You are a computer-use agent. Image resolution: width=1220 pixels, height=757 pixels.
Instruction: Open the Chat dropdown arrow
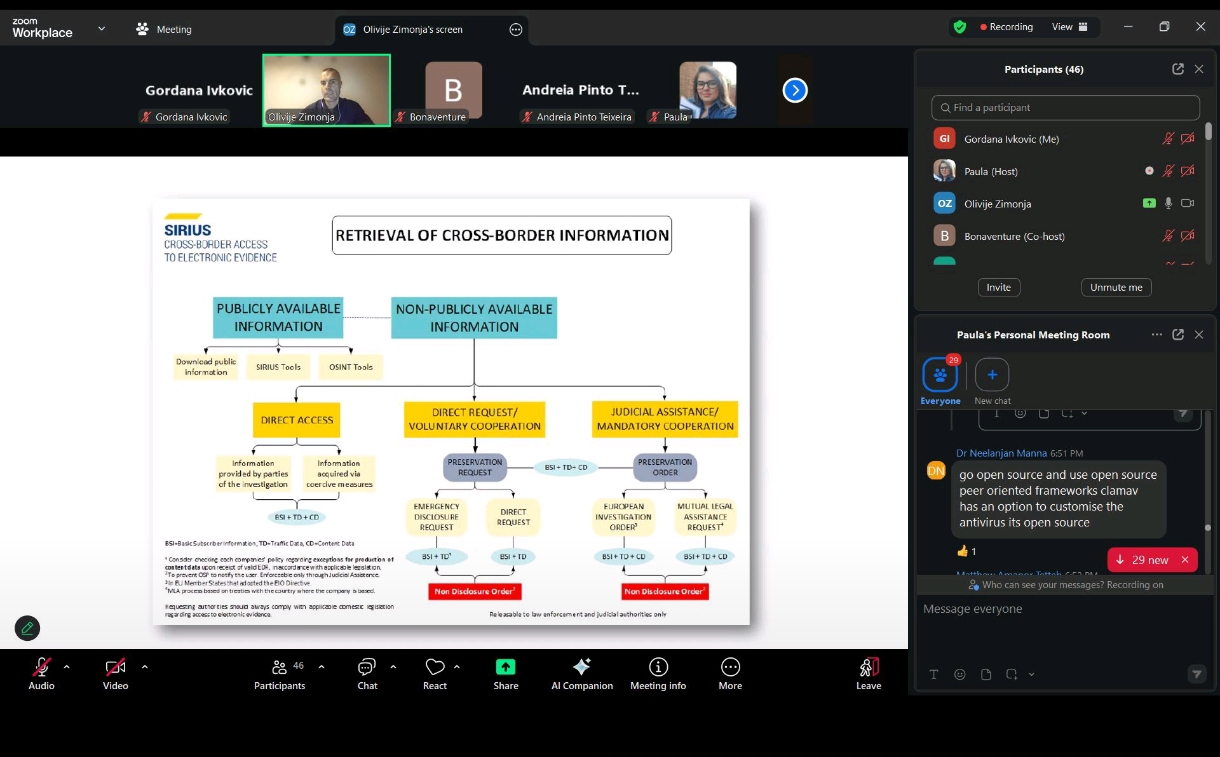point(393,666)
